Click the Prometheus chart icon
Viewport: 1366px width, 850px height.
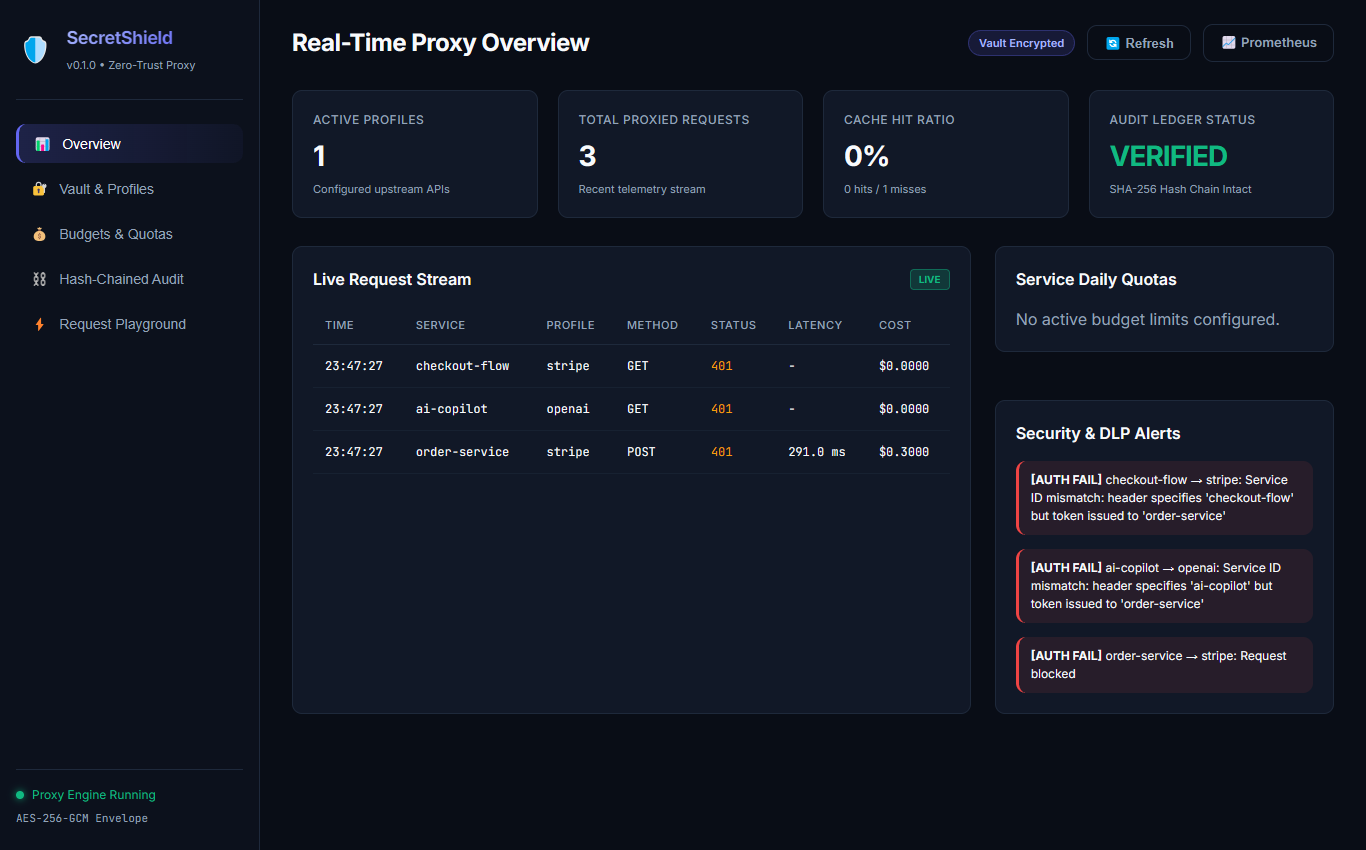coord(1228,43)
